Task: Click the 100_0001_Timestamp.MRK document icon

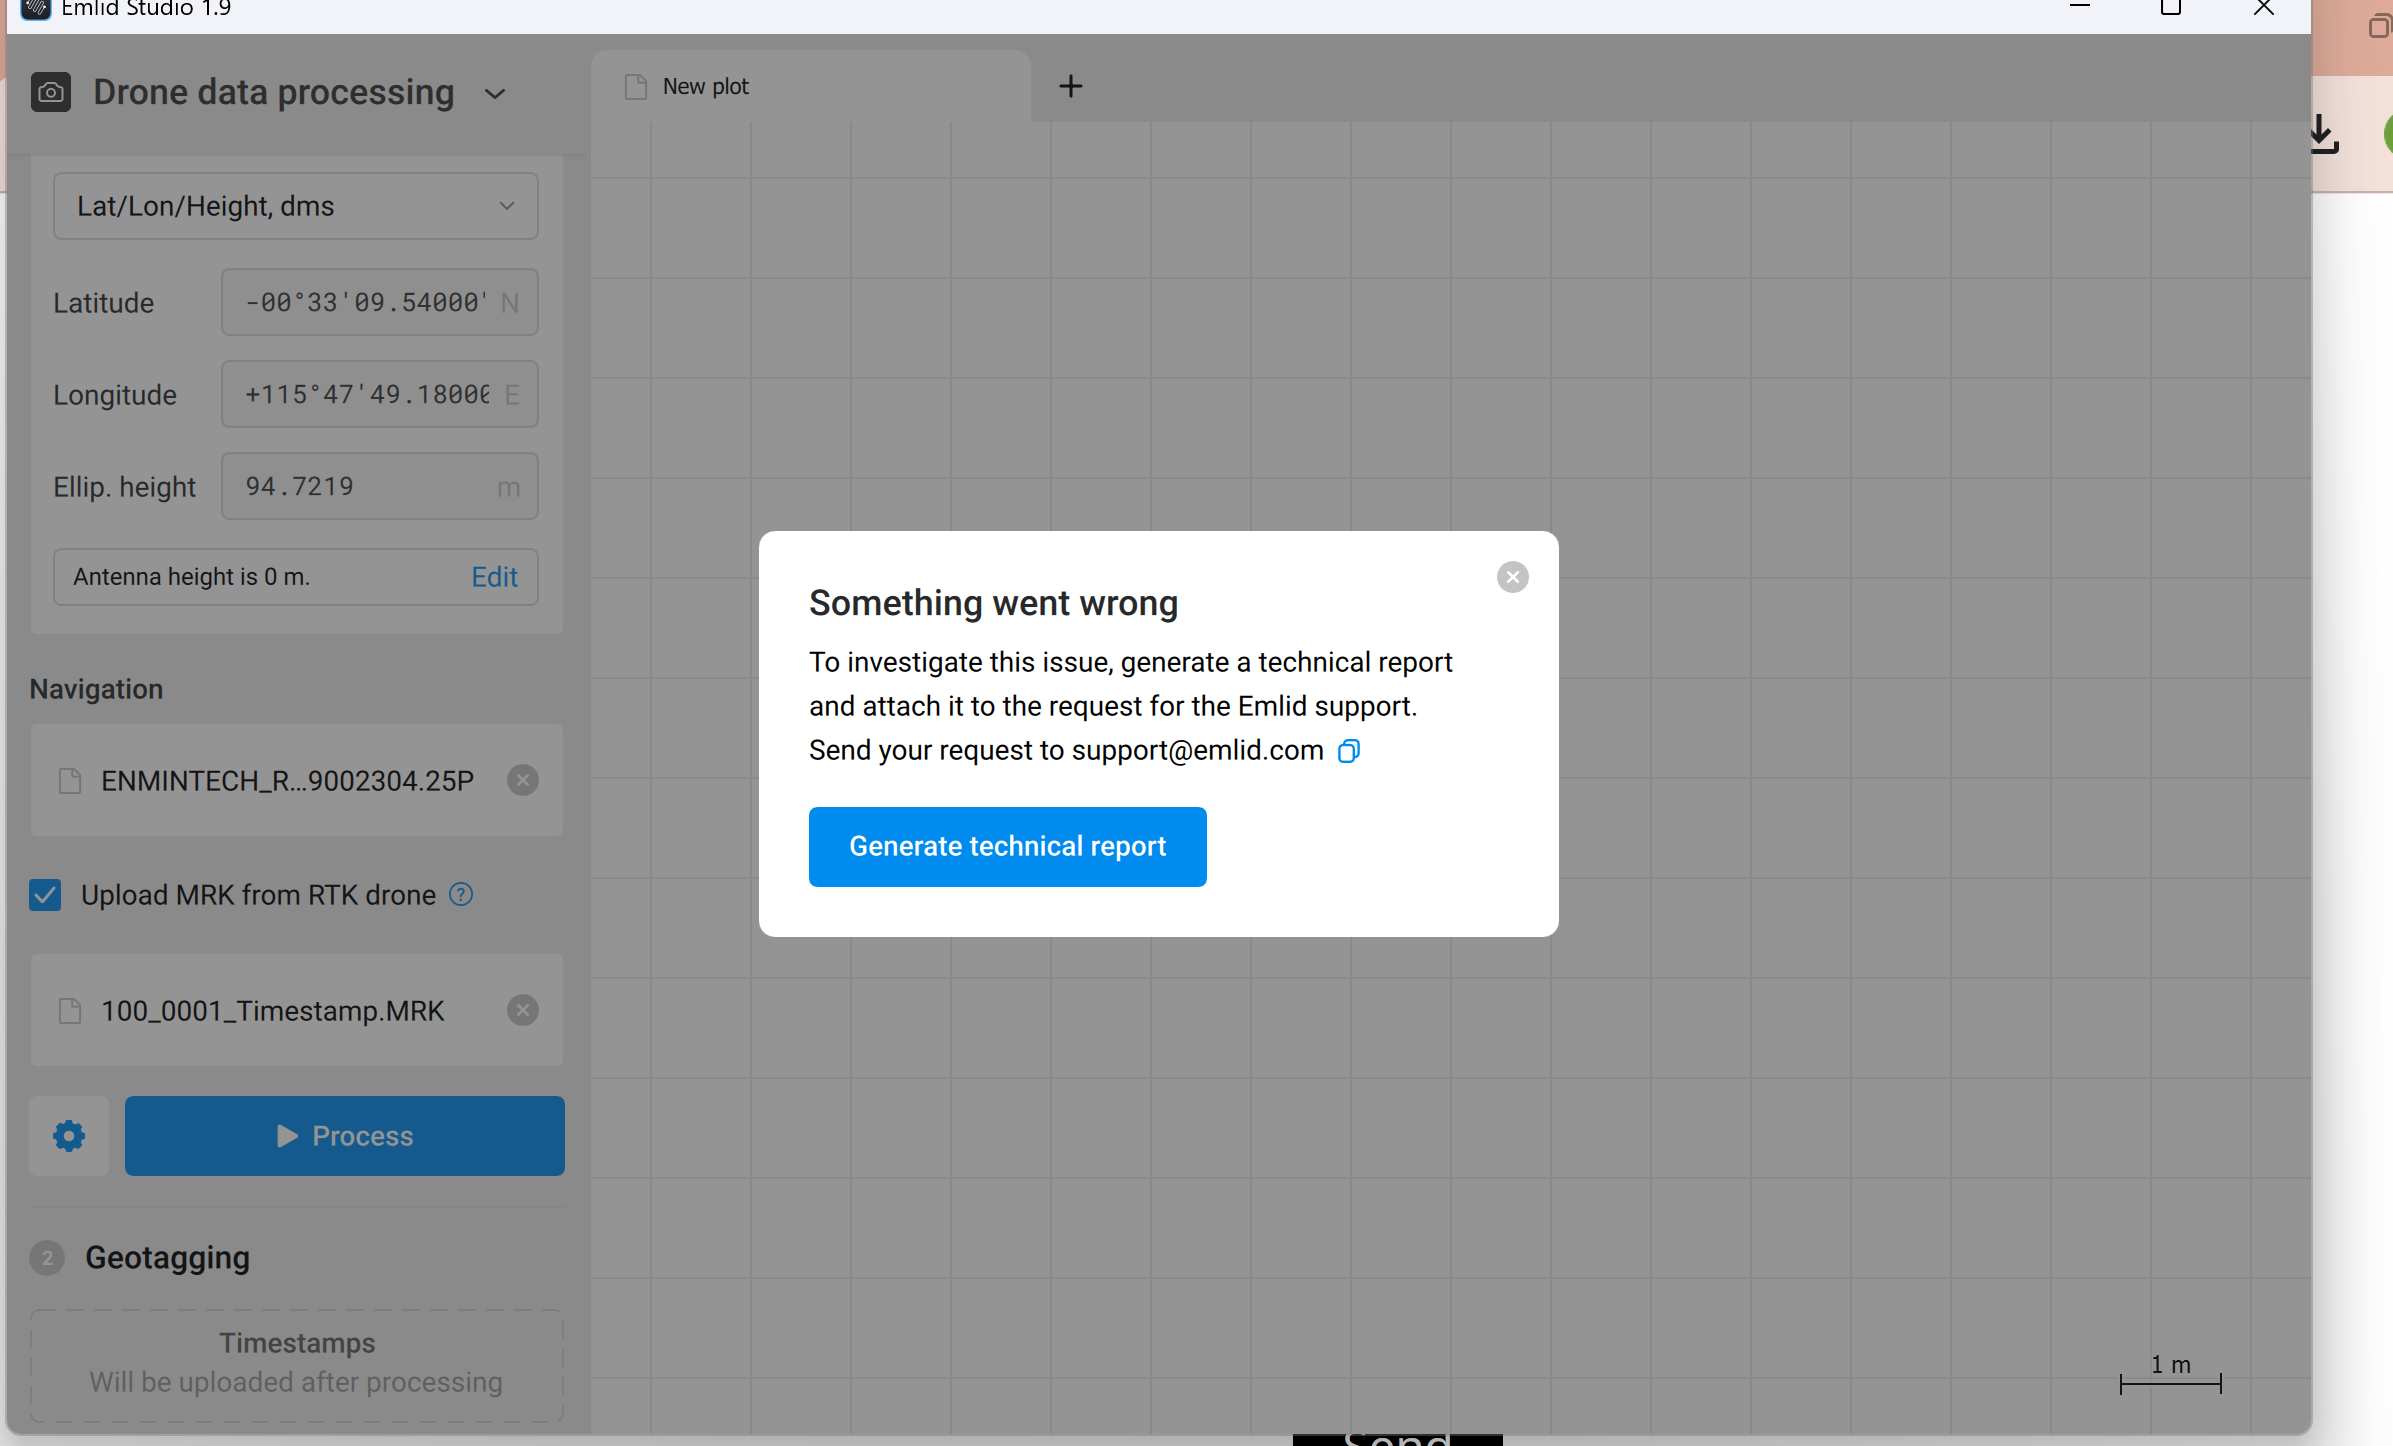Action: [70, 1011]
